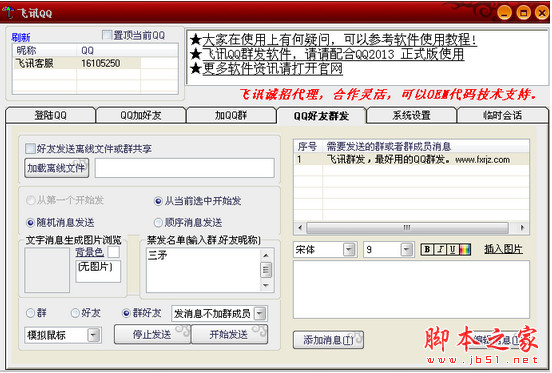Viewport: 552px width, 373px height.
Task: Select message row 1 飞讯群发
Action: (411, 159)
